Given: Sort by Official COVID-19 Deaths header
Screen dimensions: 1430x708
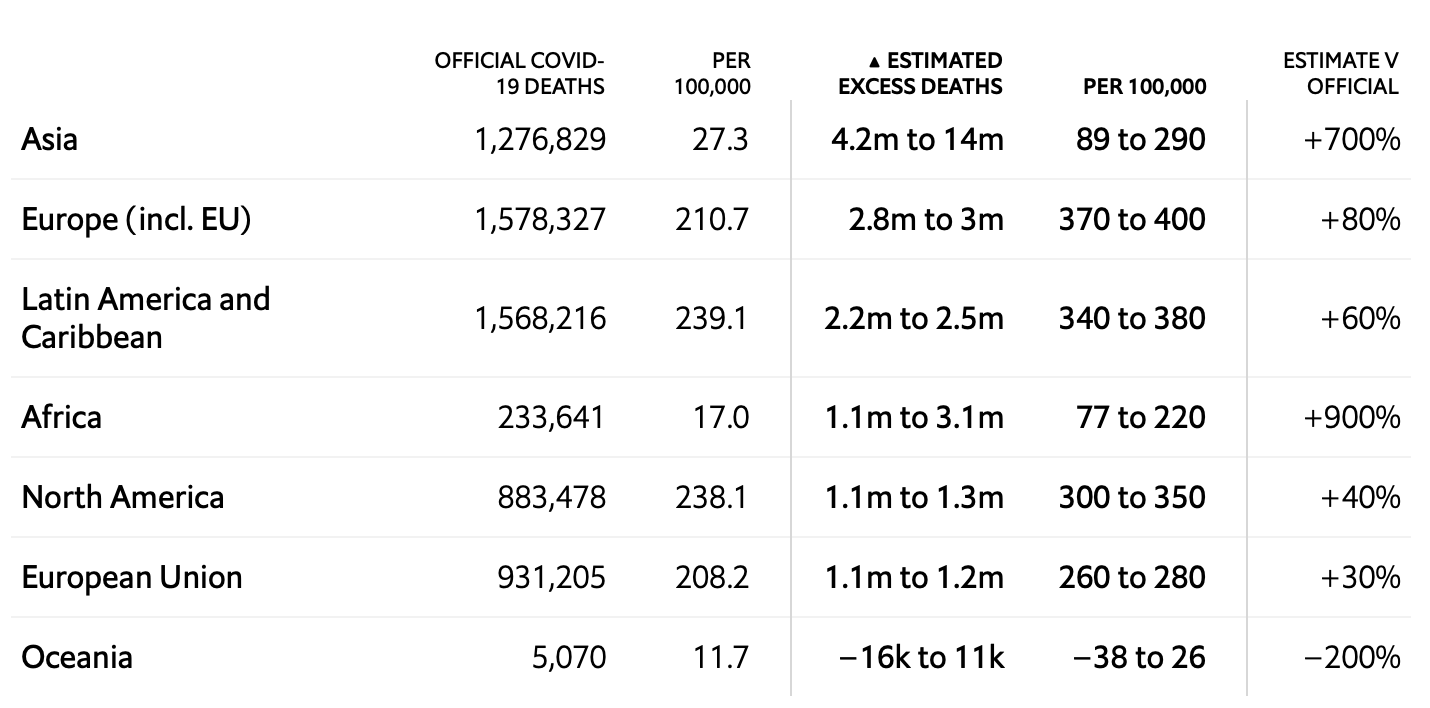Looking at the screenshot, I should tap(519, 74).
